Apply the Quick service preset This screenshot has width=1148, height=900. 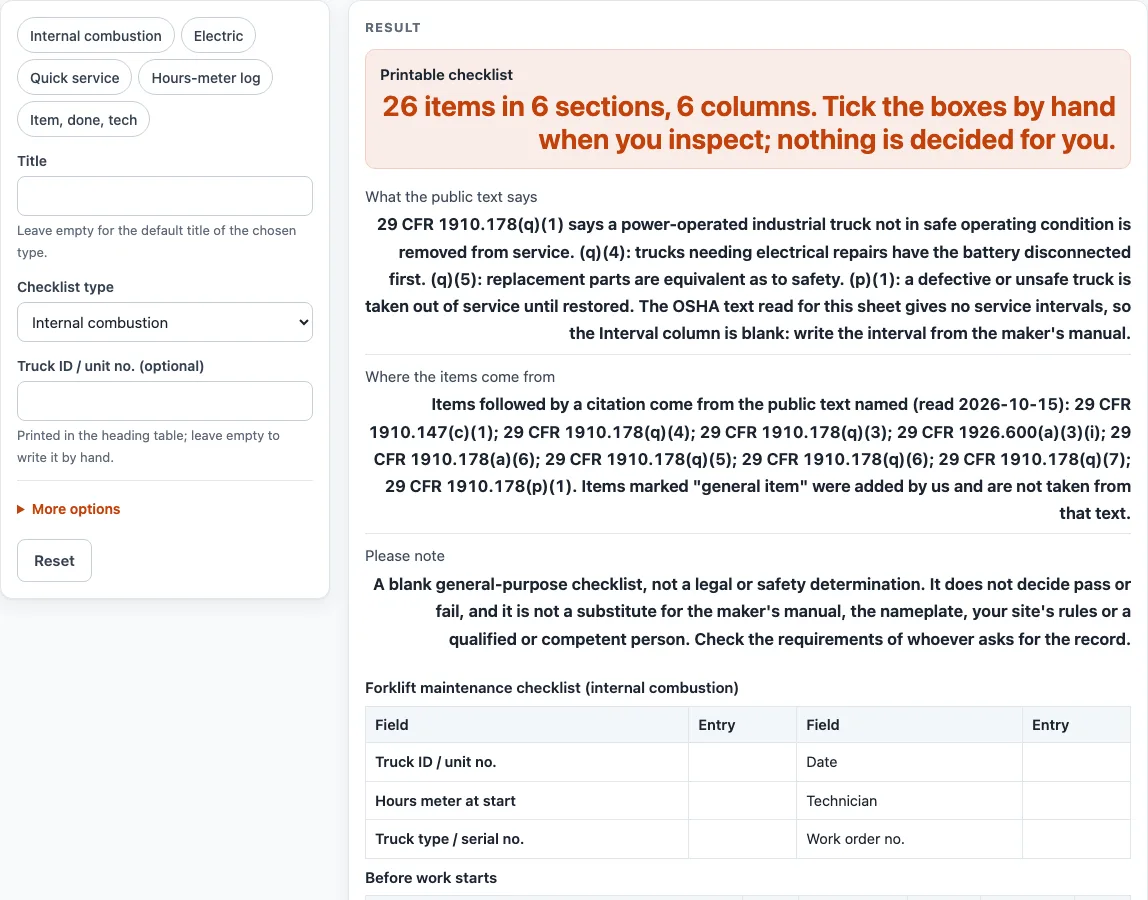point(75,78)
